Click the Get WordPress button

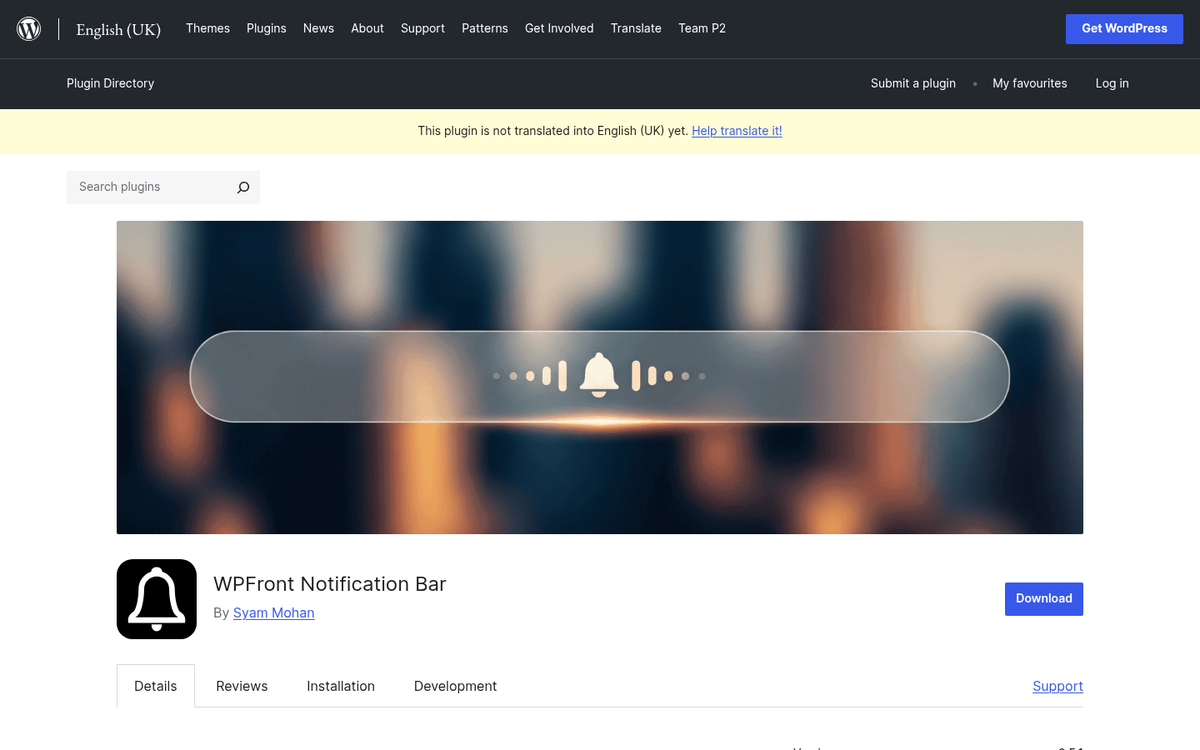click(1124, 28)
